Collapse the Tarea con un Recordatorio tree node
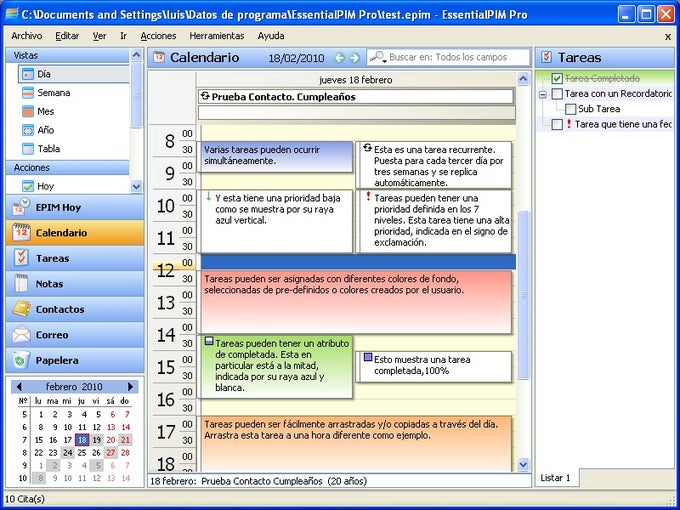 543,94
